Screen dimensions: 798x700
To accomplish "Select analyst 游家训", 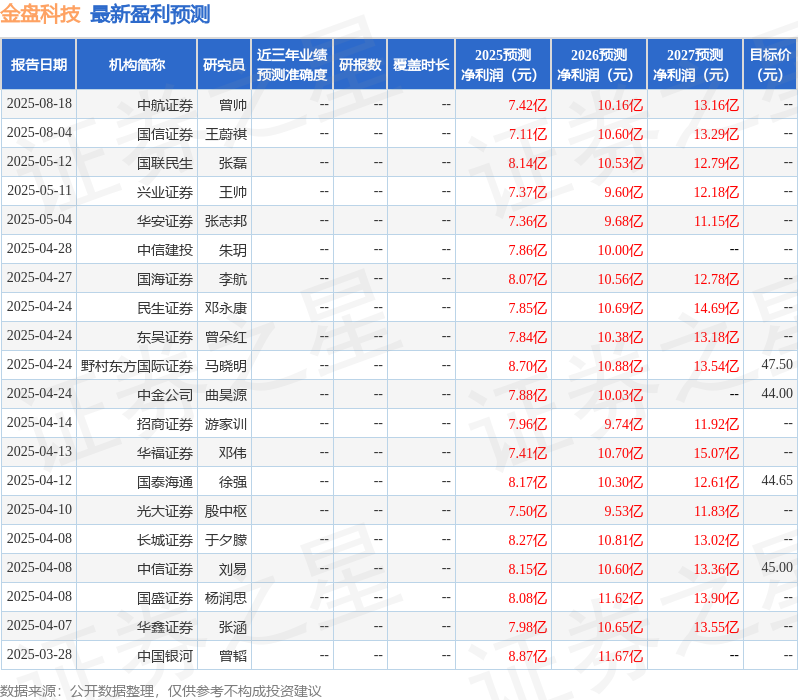I will click(x=226, y=425).
